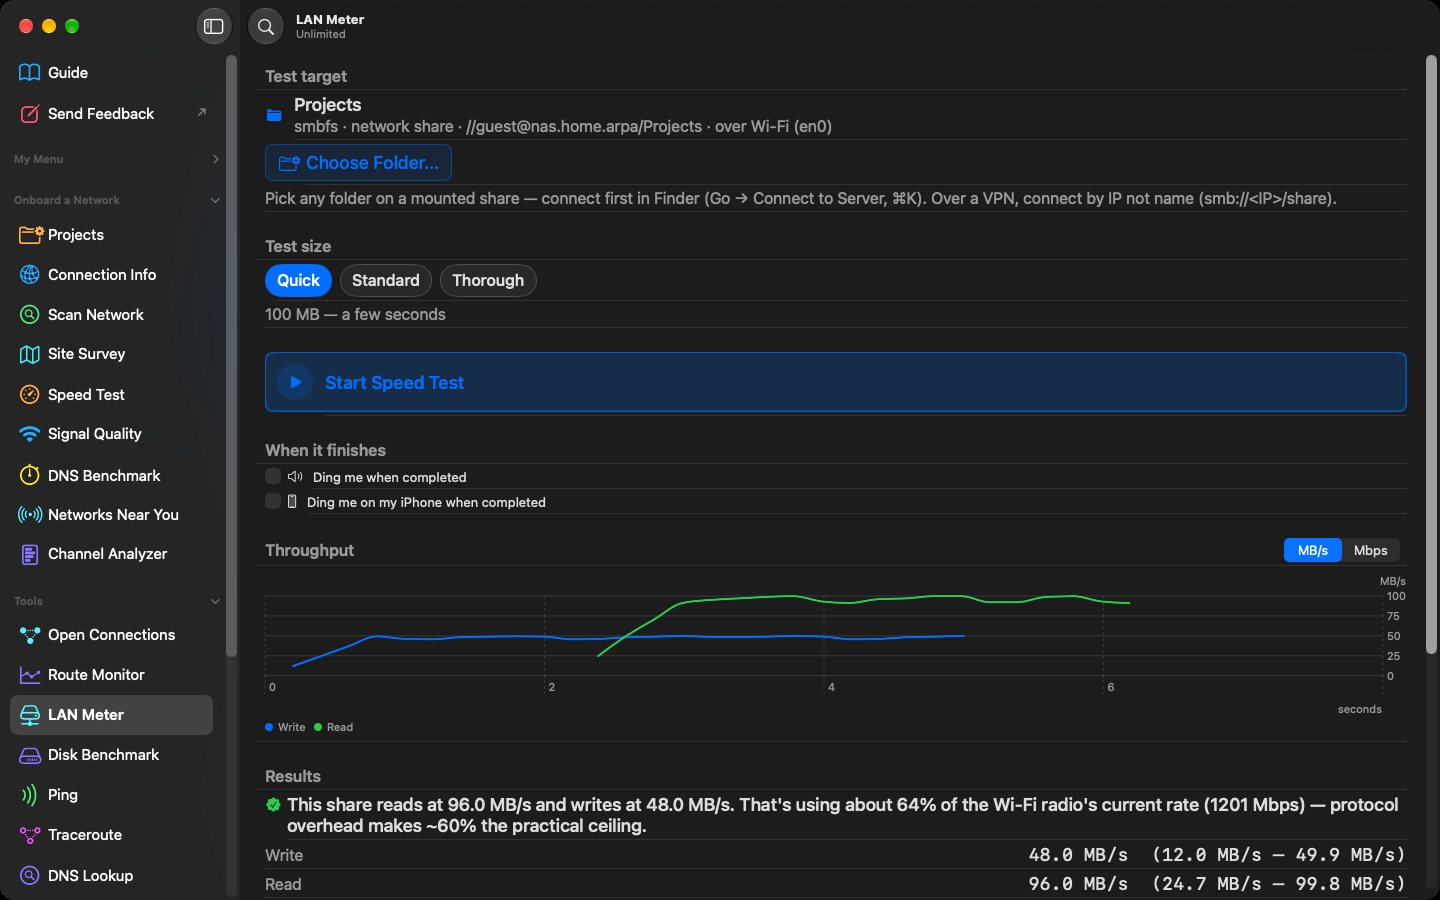Click the sidebar vertical scrollbar

[x=232, y=355]
